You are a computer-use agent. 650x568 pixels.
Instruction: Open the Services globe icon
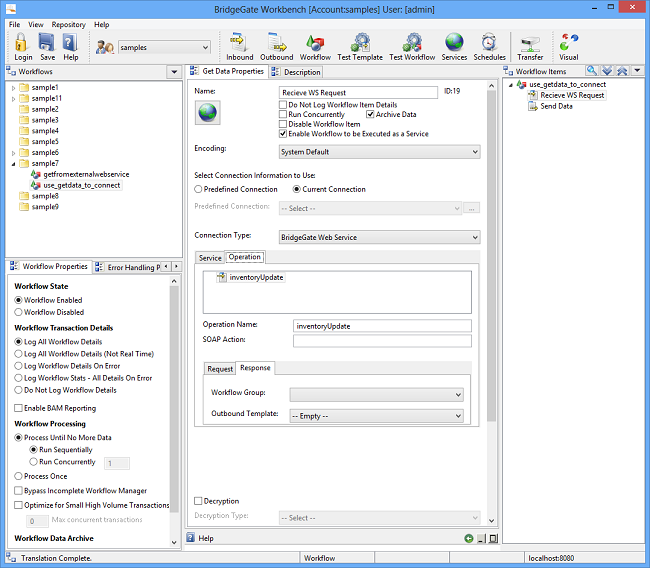click(x=454, y=46)
